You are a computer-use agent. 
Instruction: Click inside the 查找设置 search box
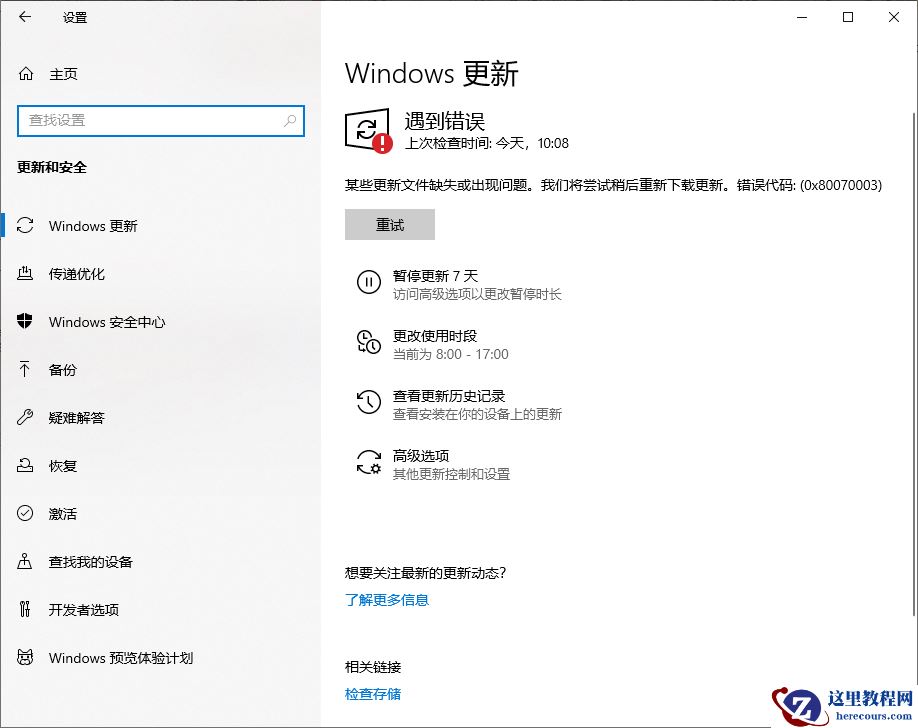tap(160, 120)
